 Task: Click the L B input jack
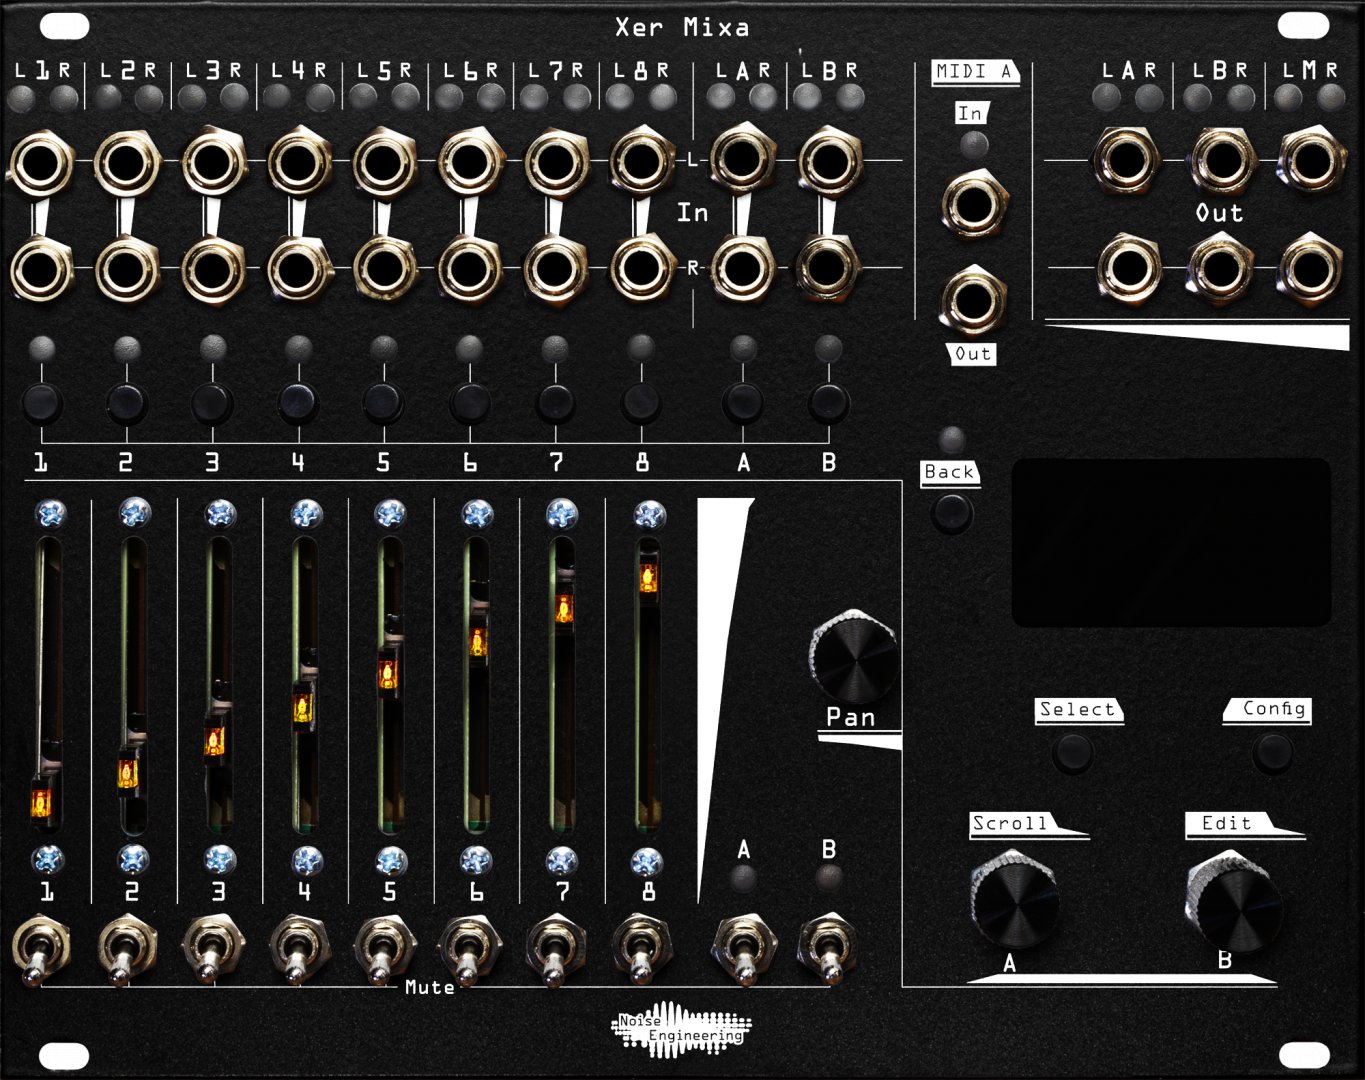click(x=831, y=160)
